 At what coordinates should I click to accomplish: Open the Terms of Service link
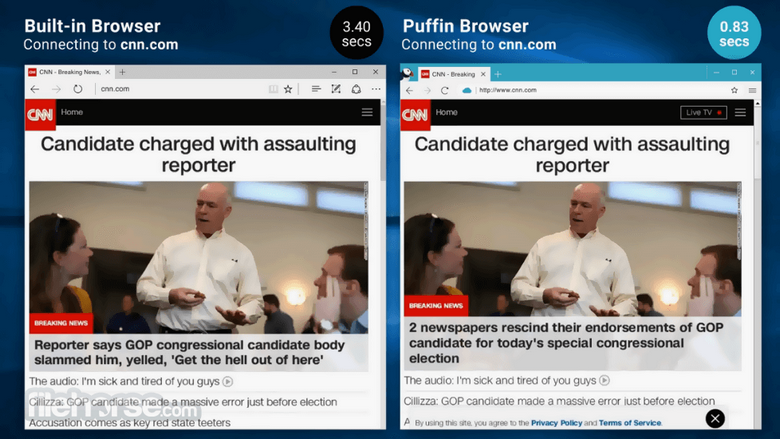pos(630,423)
